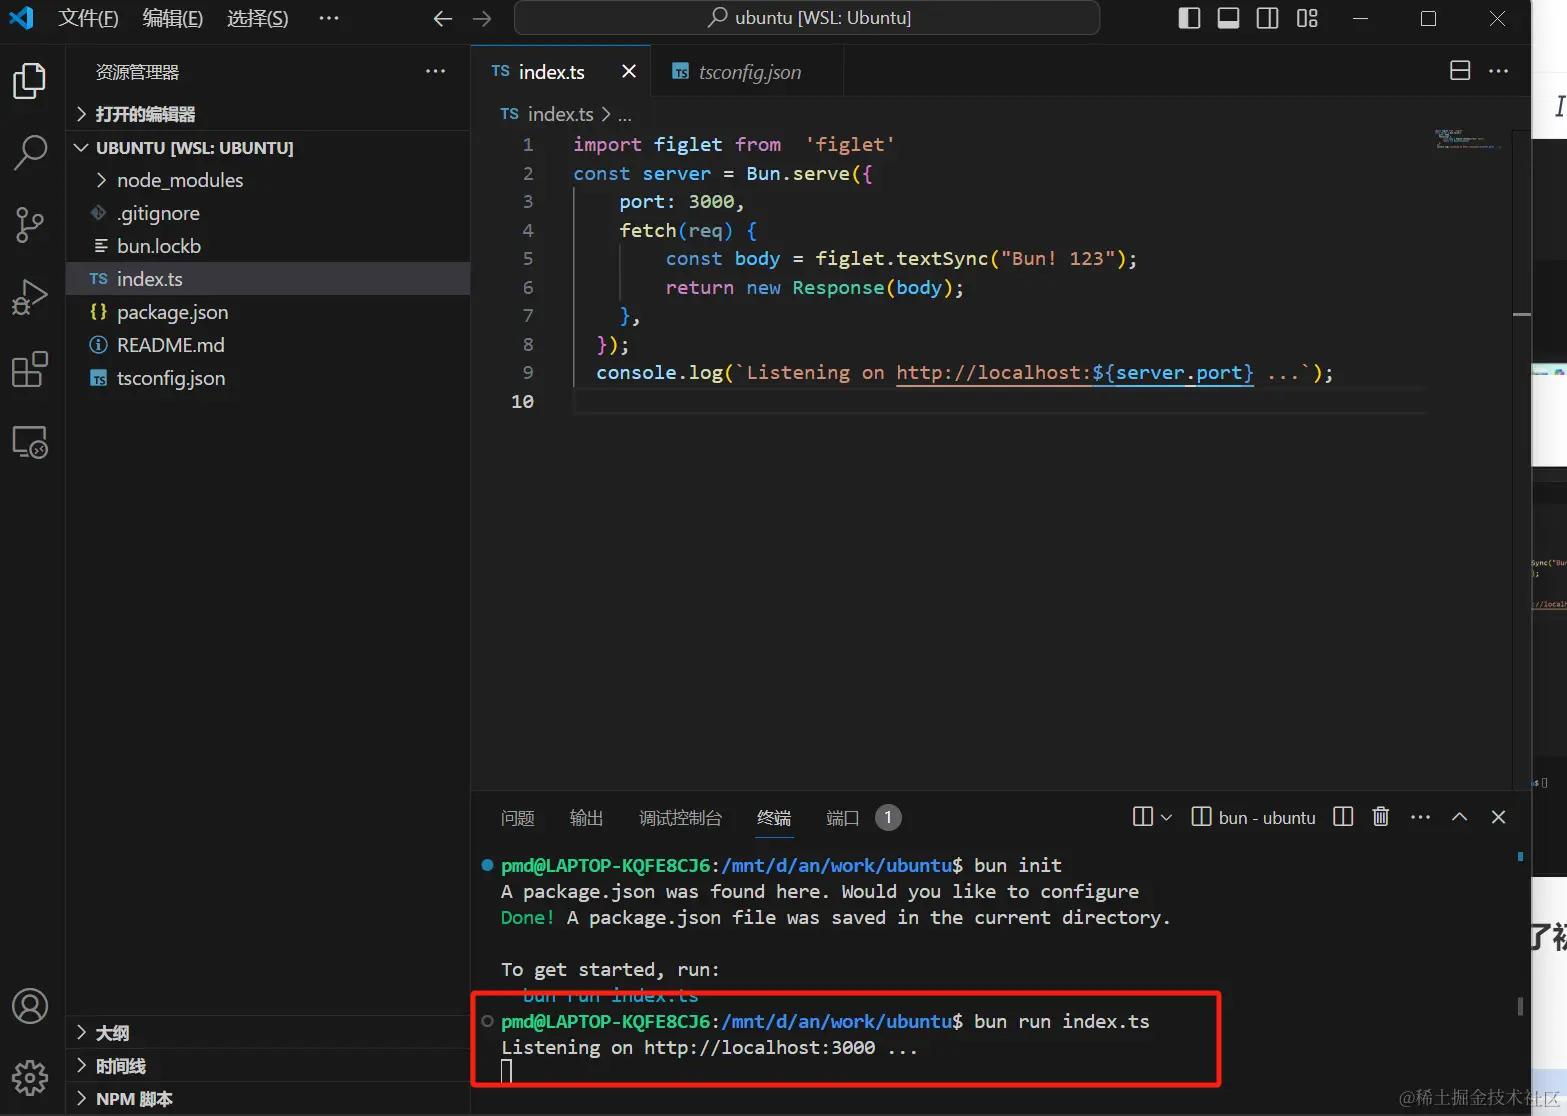1567x1116 pixels.
Task: Expand the 时间线 timeline section
Action: [268, 1066]
